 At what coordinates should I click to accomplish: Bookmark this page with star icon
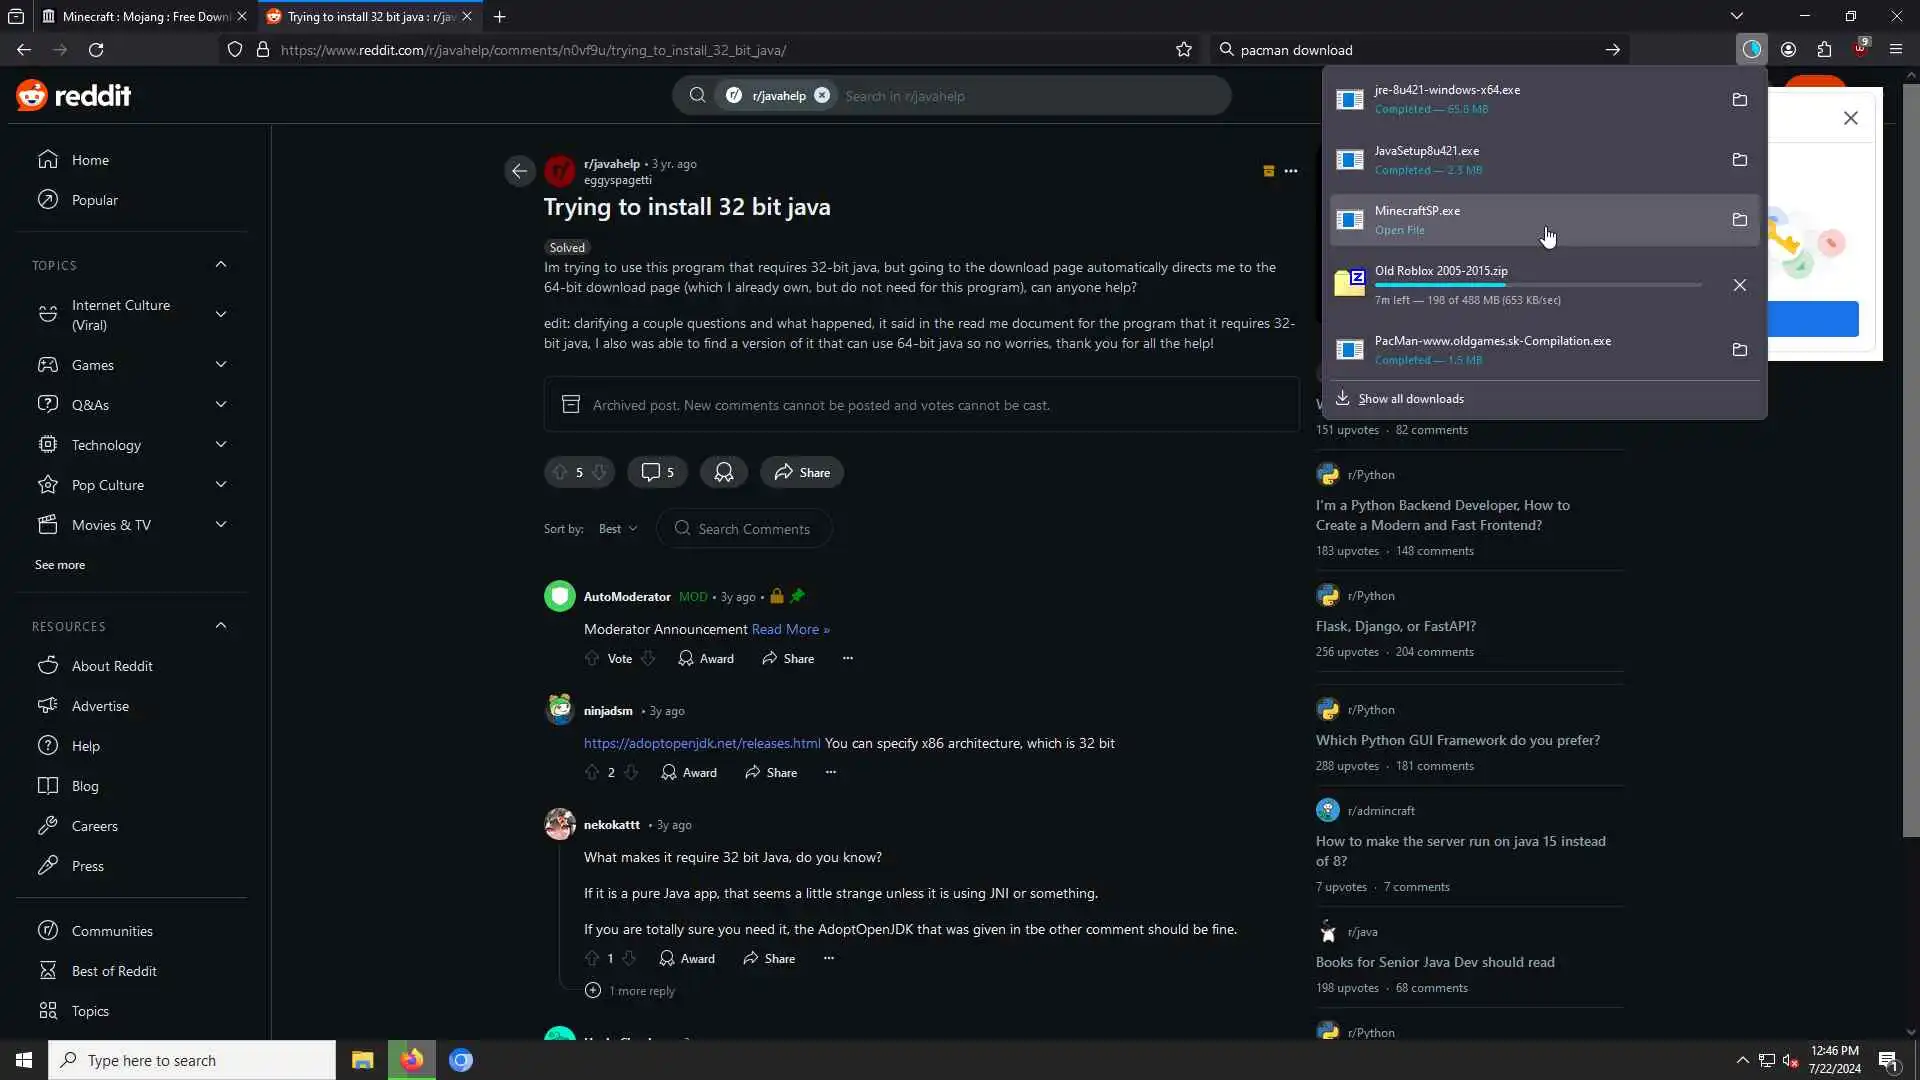coord(1184,49)
